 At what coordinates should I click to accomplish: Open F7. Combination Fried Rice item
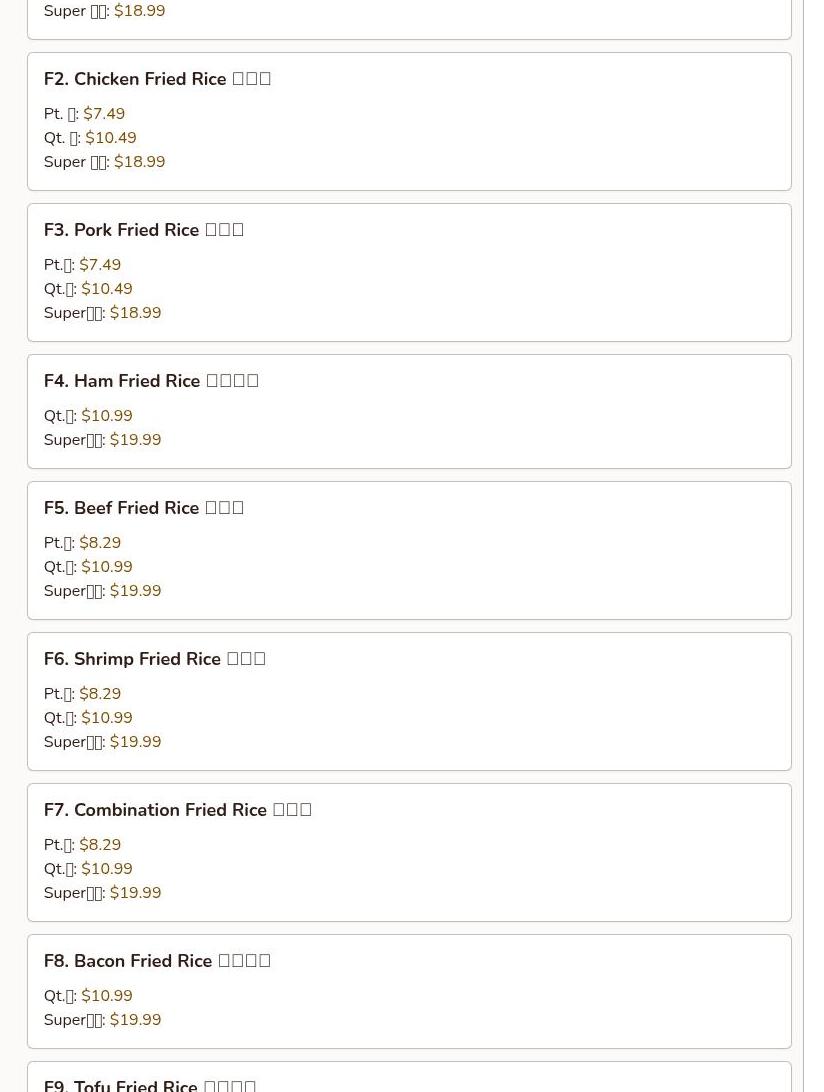pyautogui.click(x=409, y=852)
